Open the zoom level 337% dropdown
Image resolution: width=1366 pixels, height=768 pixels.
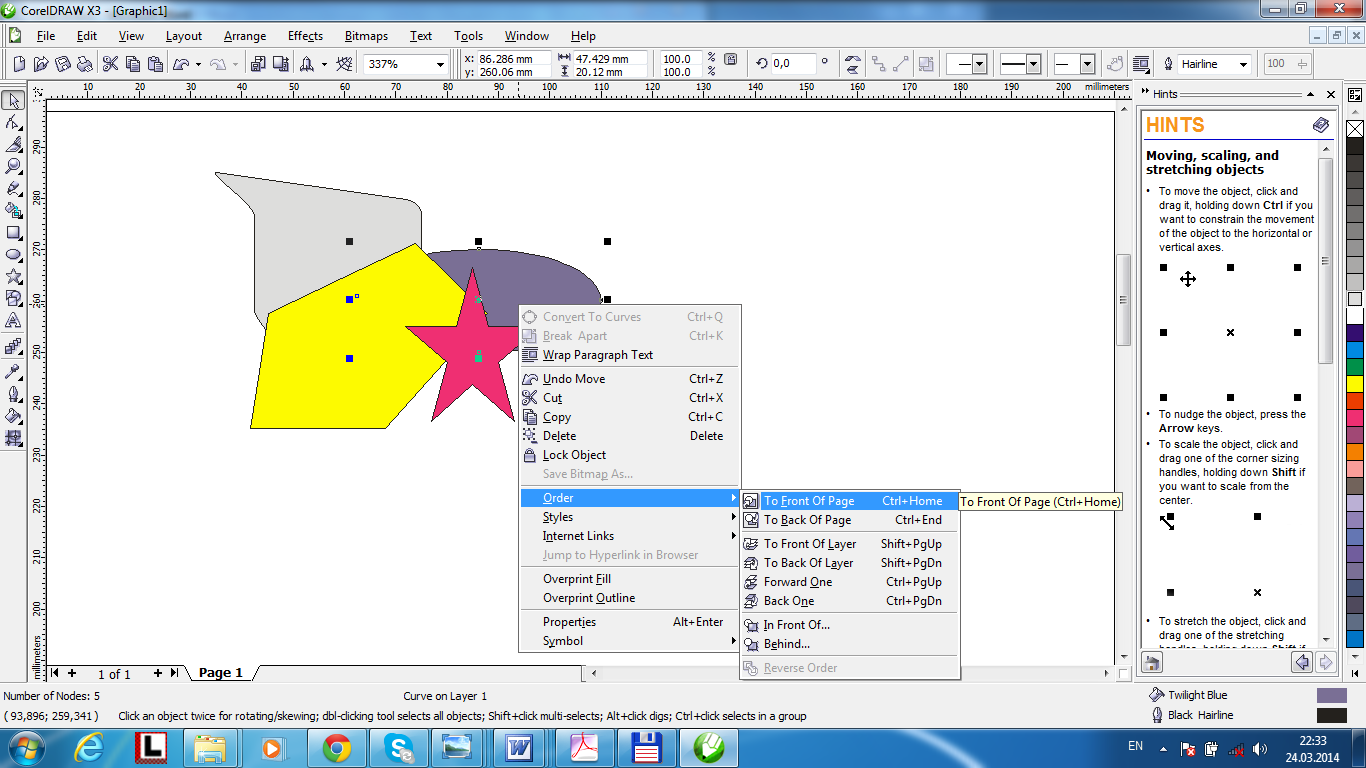(x=439, y=64)
